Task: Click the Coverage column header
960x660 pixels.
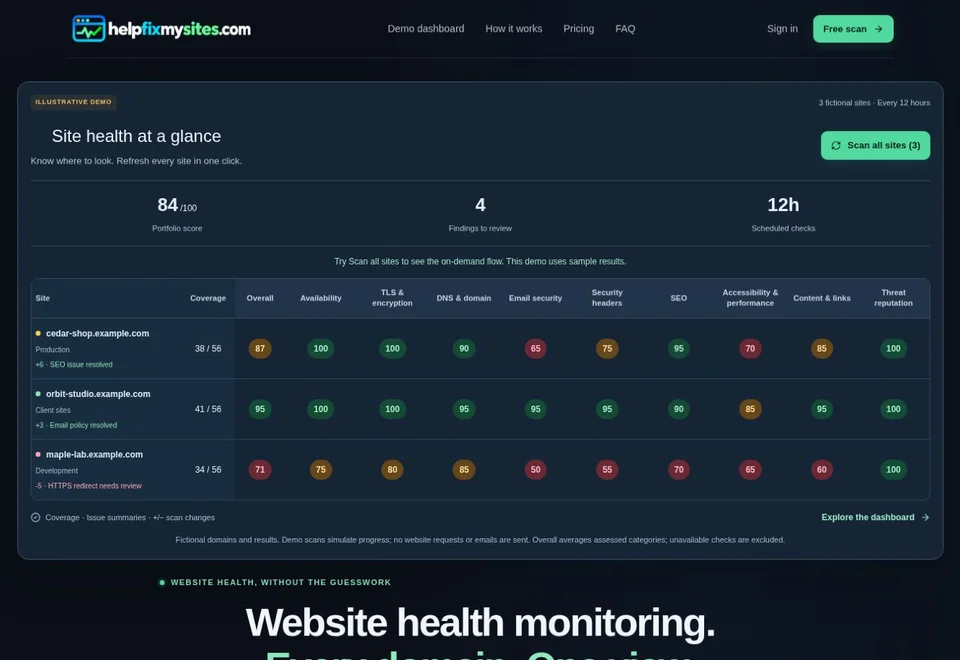Action: pyautogui.click(x=208, y=298)
